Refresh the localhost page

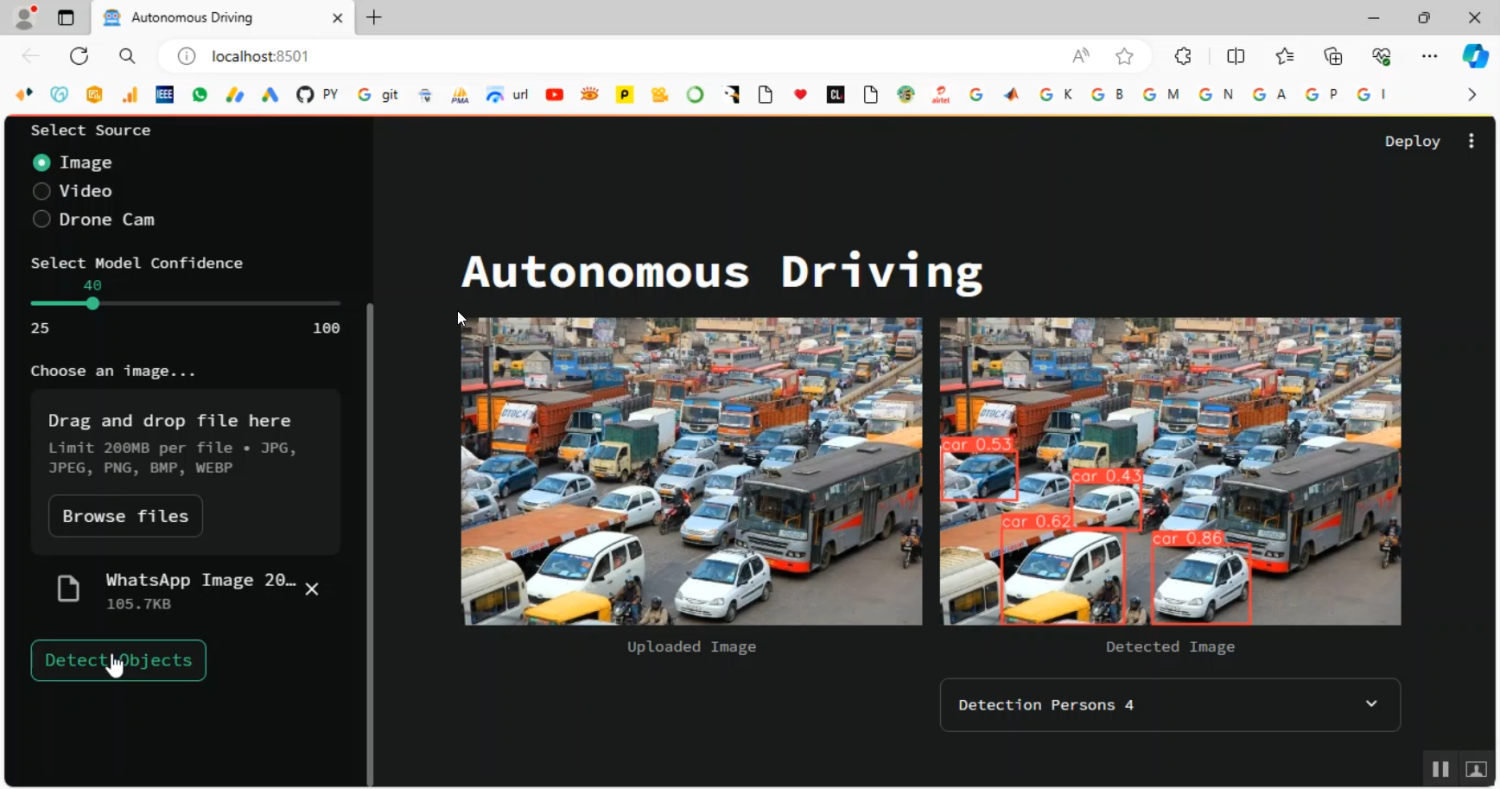coord(79,56)
